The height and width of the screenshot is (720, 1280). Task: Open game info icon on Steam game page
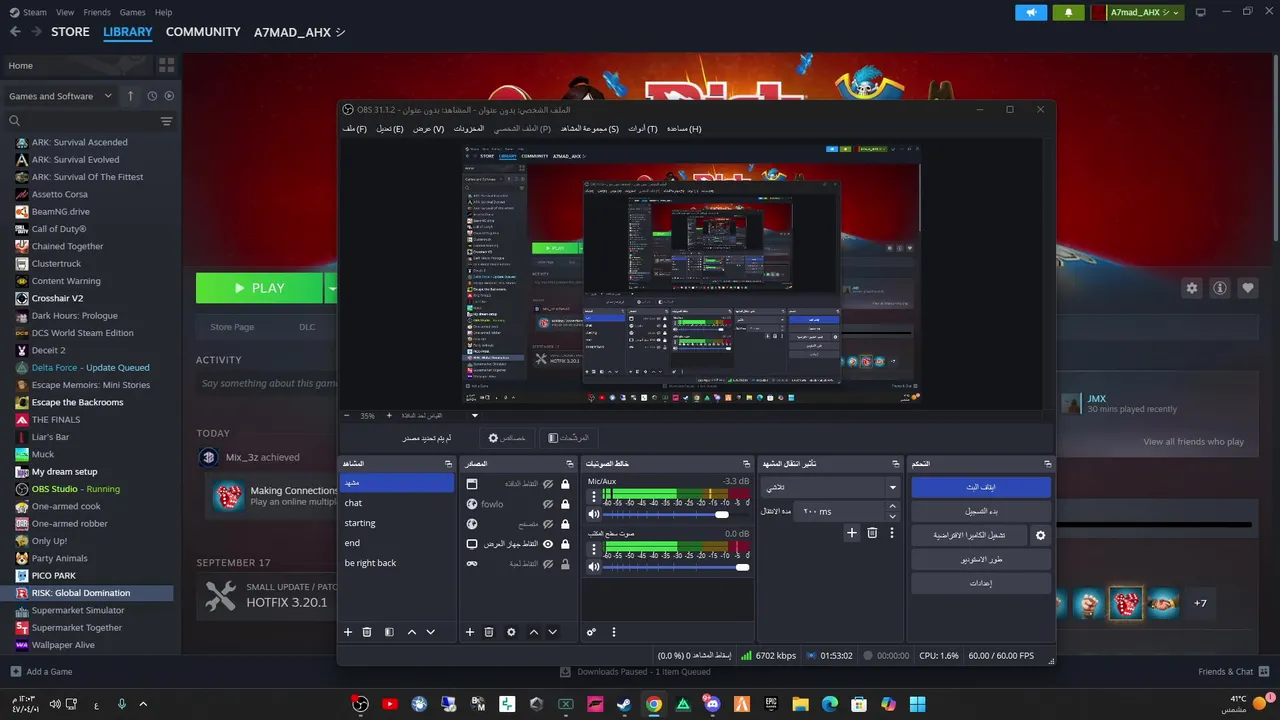coord(1220,288)
